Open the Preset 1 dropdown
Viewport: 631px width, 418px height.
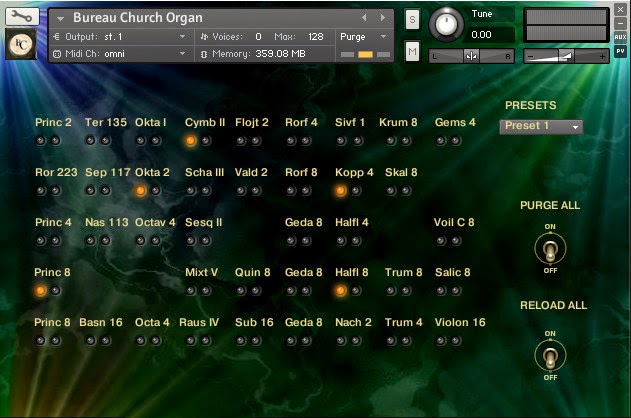click(541, 127)
